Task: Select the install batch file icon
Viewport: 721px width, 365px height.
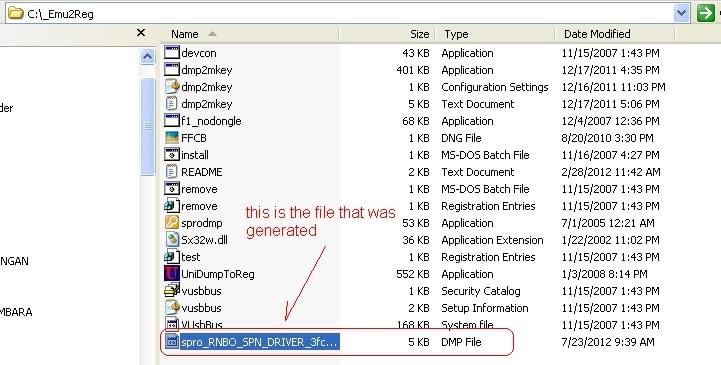Action: pos(172,154)
